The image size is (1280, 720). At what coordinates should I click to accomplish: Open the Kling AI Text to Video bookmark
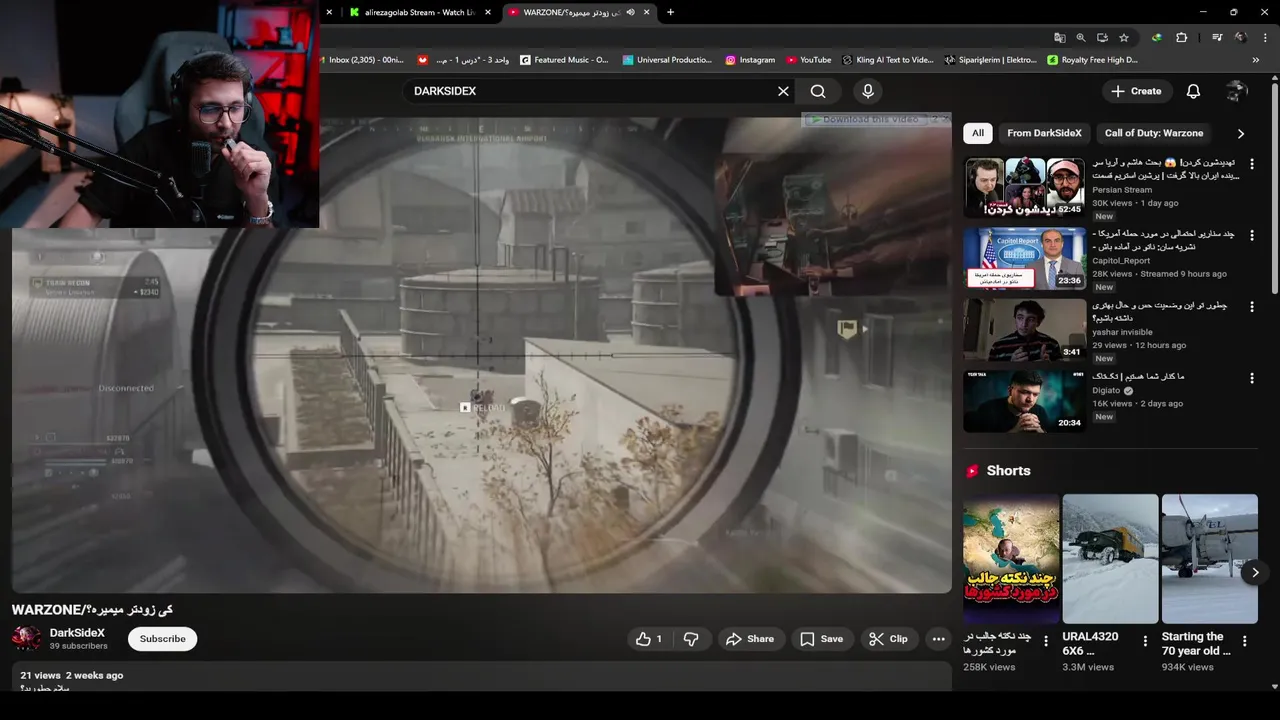888,60
